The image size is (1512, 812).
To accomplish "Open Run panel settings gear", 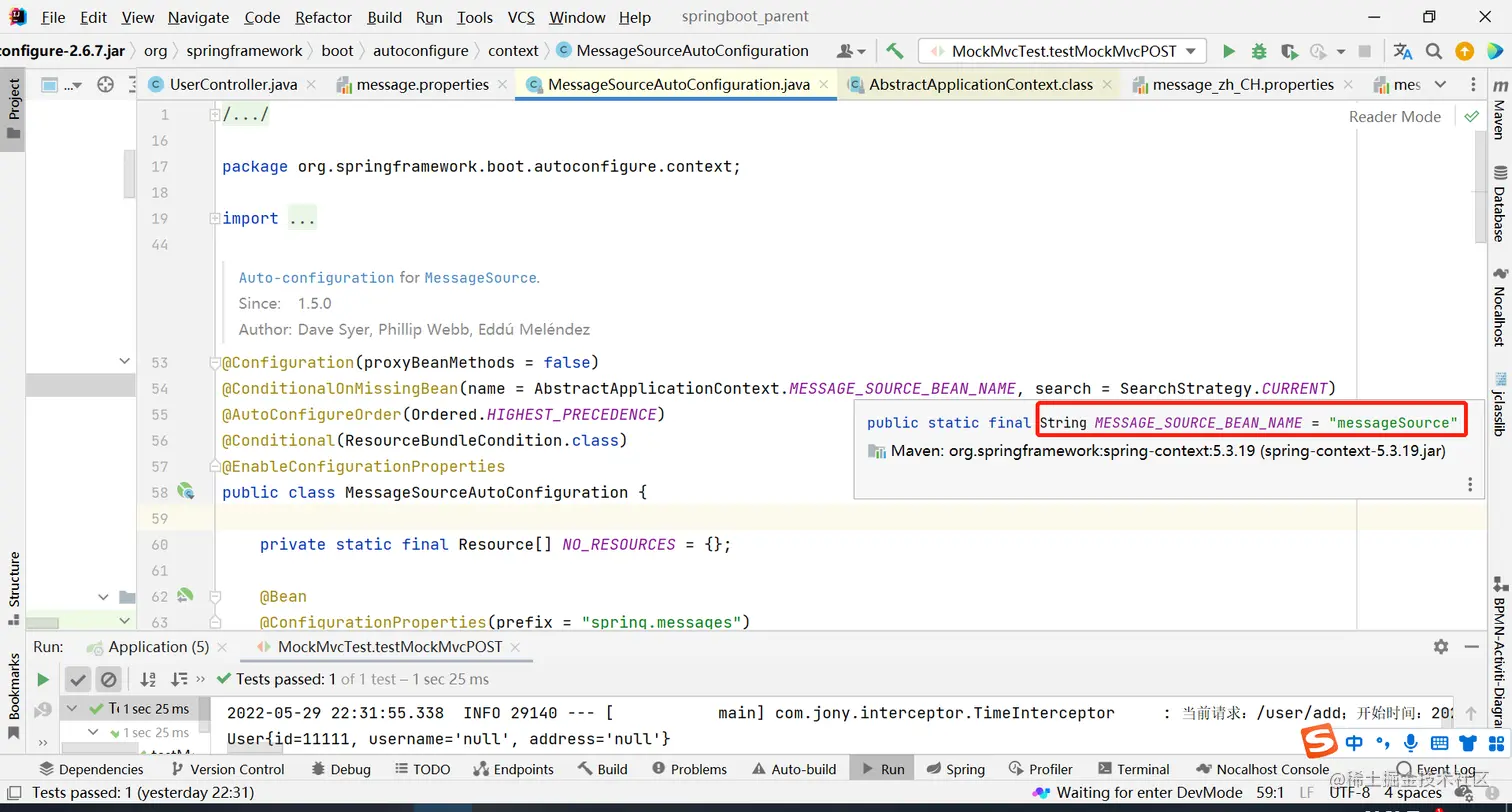I will pos(1441,647).
